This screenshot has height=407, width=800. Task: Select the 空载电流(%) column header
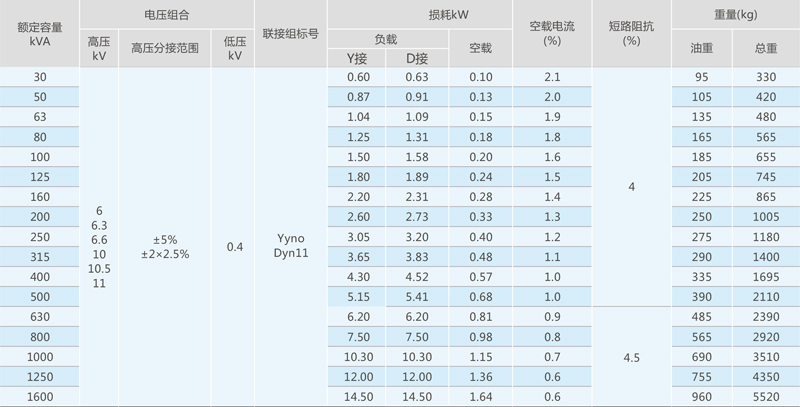tap(551, 34)
